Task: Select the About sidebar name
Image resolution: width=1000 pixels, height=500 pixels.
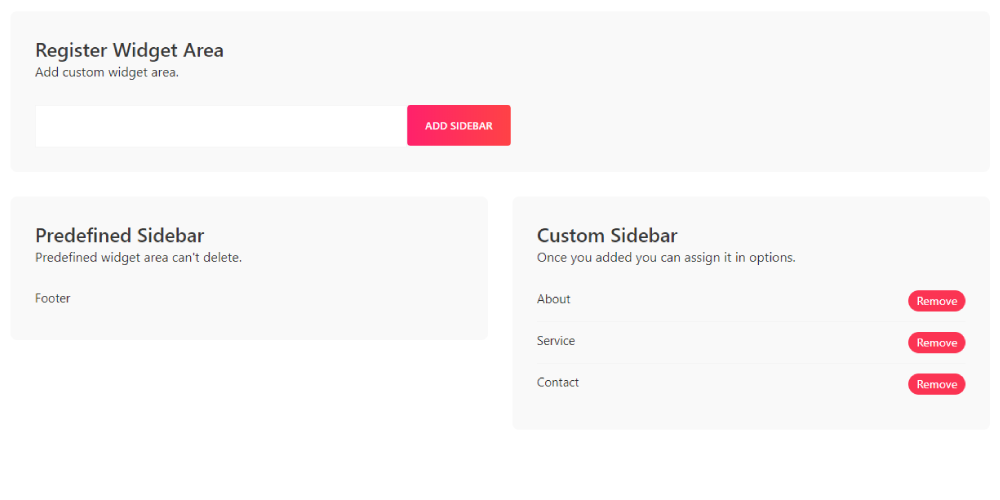Action: click(x=553, y=299)
